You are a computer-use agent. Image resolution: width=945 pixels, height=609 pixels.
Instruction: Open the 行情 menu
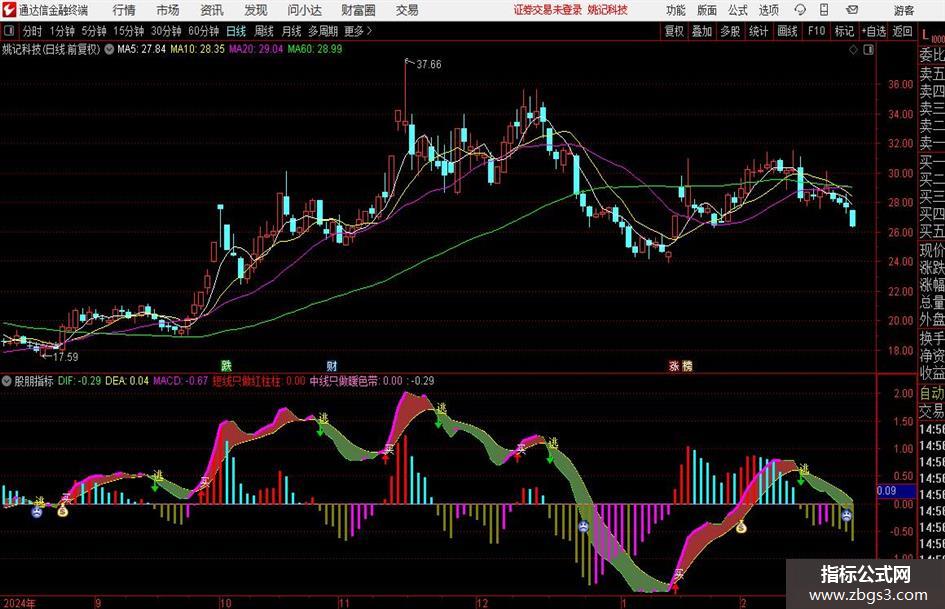124,10
